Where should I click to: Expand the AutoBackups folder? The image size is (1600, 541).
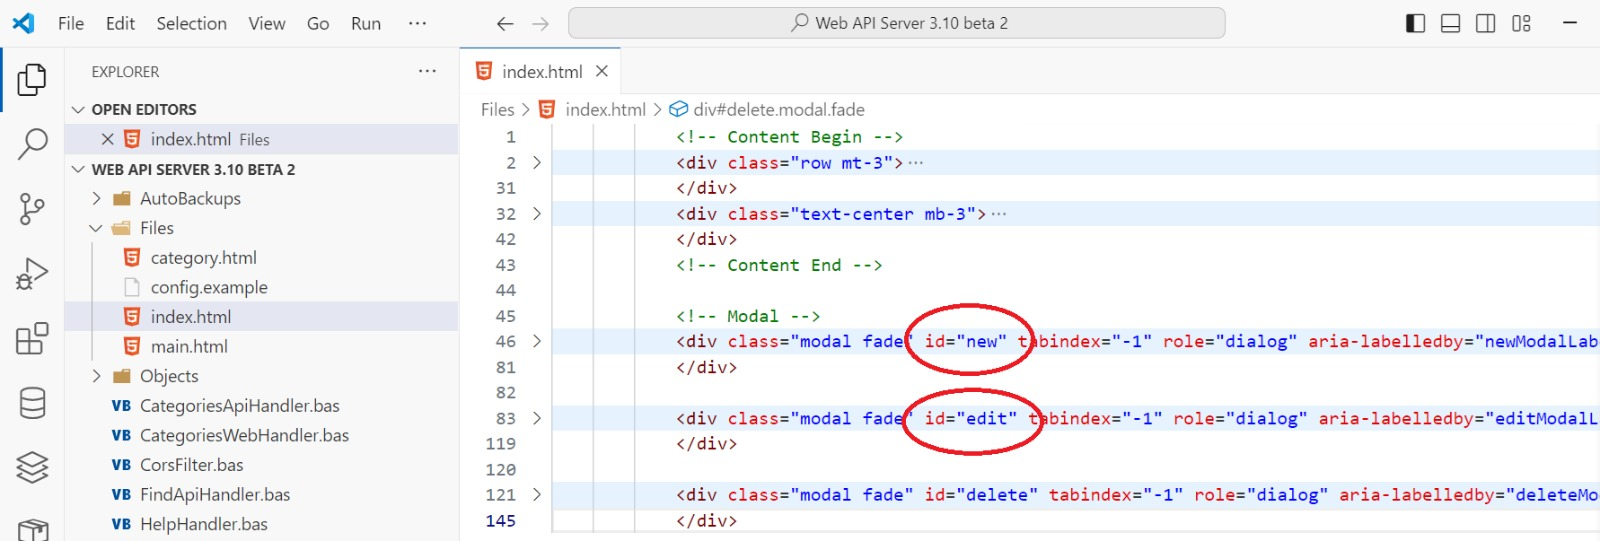(x=97, y=198)
